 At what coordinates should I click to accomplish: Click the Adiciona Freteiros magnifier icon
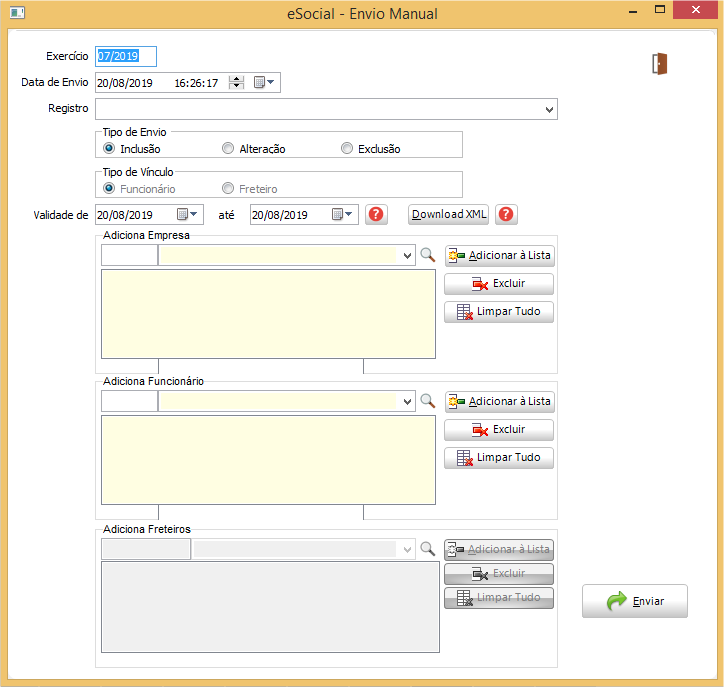click(428, 548)
